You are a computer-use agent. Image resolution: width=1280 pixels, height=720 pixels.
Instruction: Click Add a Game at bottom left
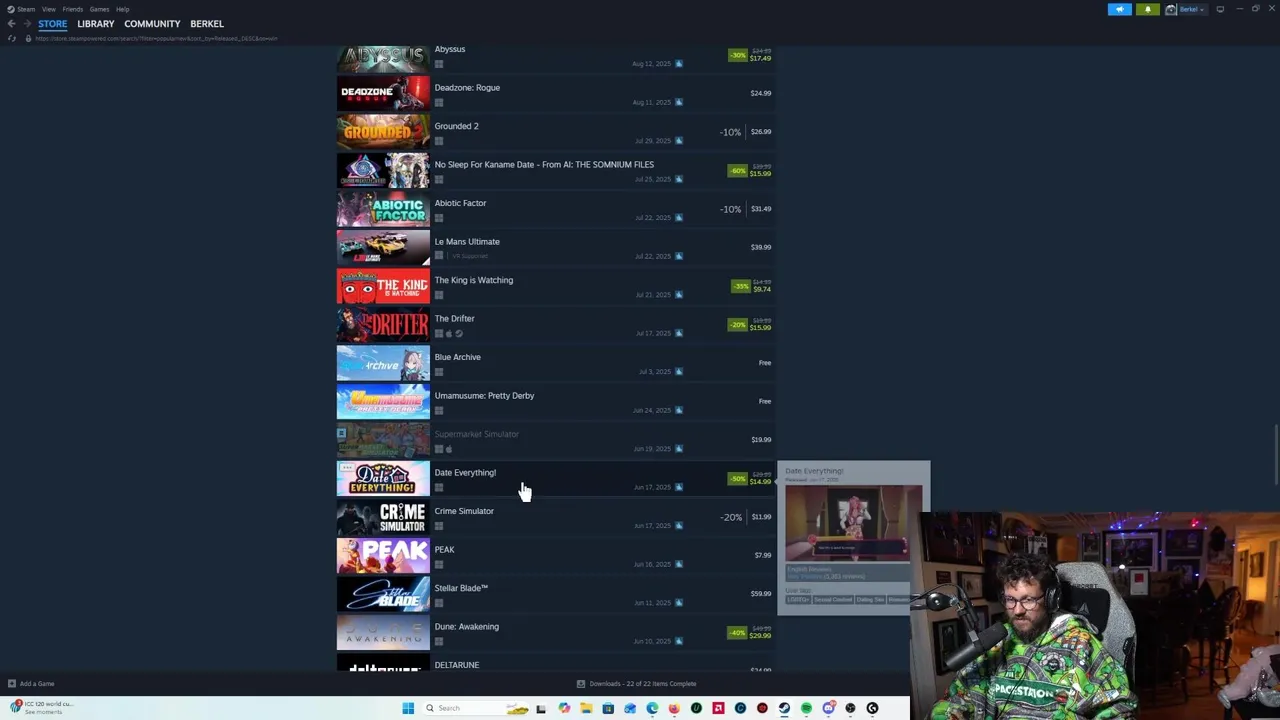(x=30, y=684)
